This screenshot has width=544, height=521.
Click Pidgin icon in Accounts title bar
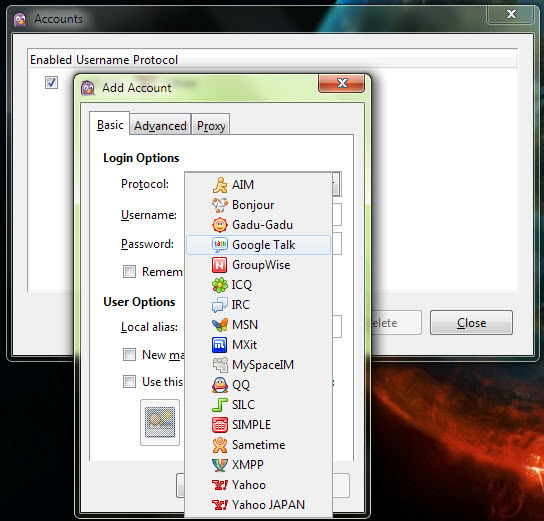(20, 19)
